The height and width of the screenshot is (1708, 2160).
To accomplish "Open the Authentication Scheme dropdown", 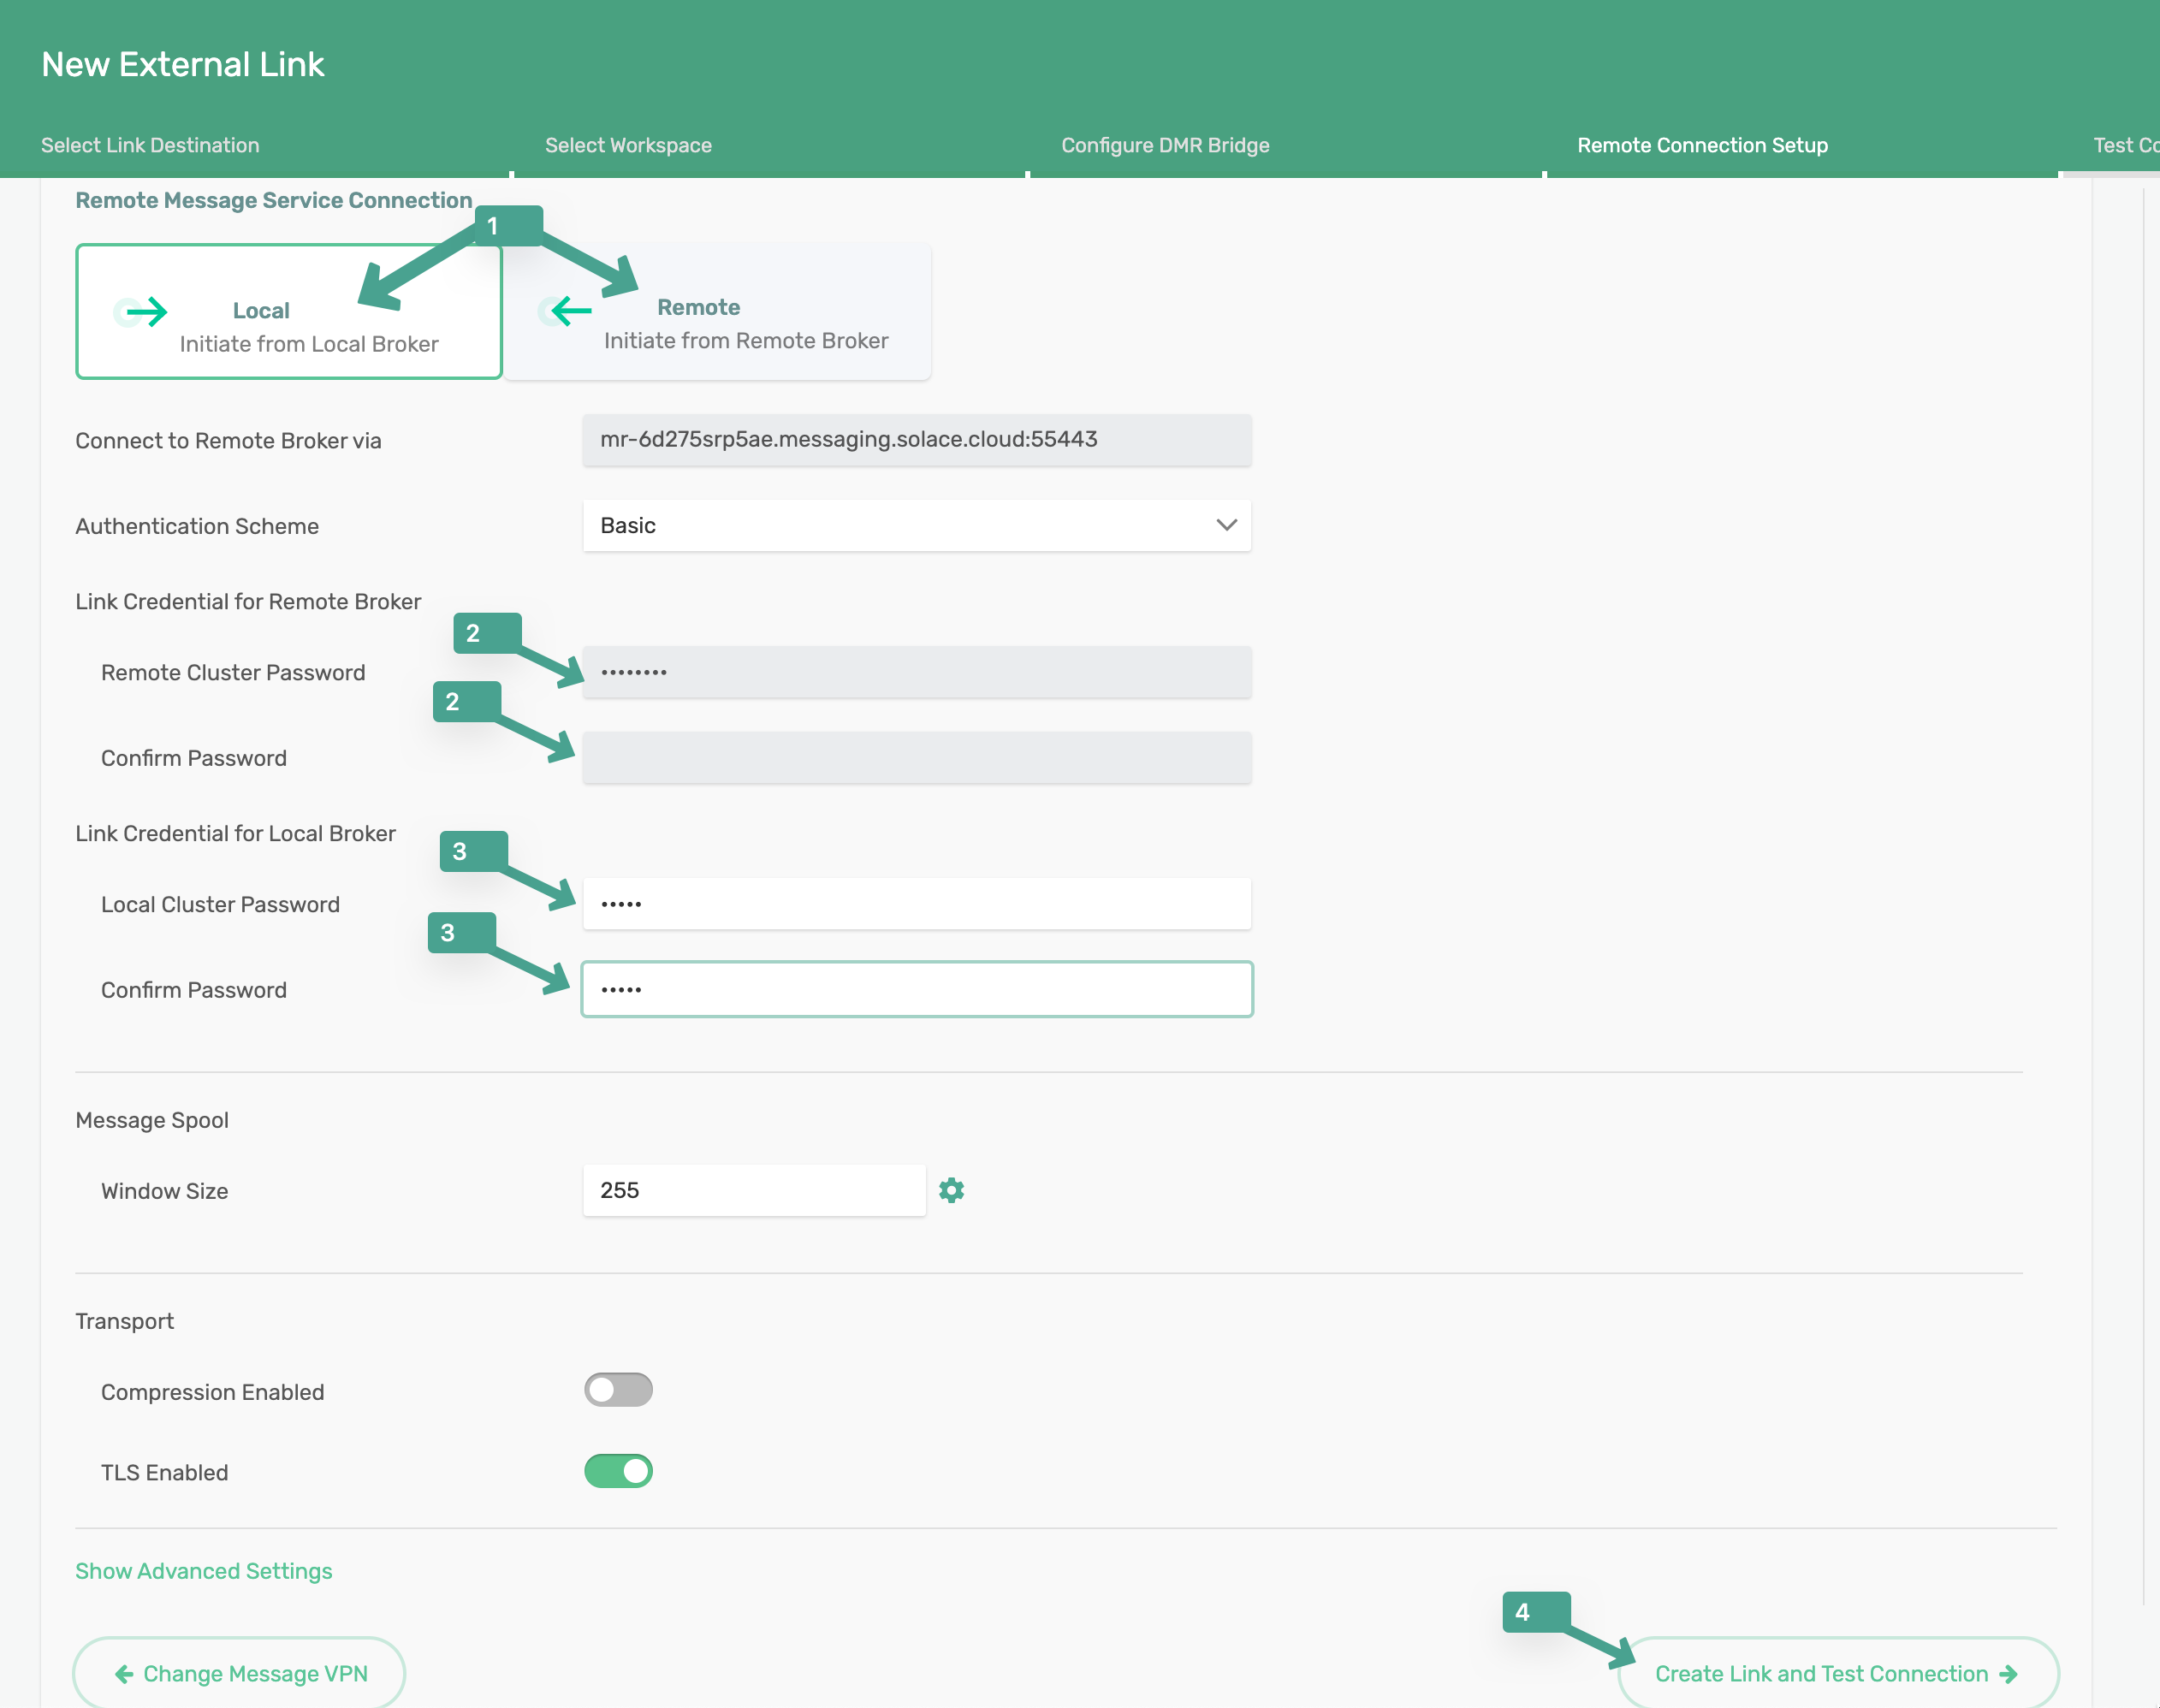I will pyautogui.click(x=1226, y=524).
